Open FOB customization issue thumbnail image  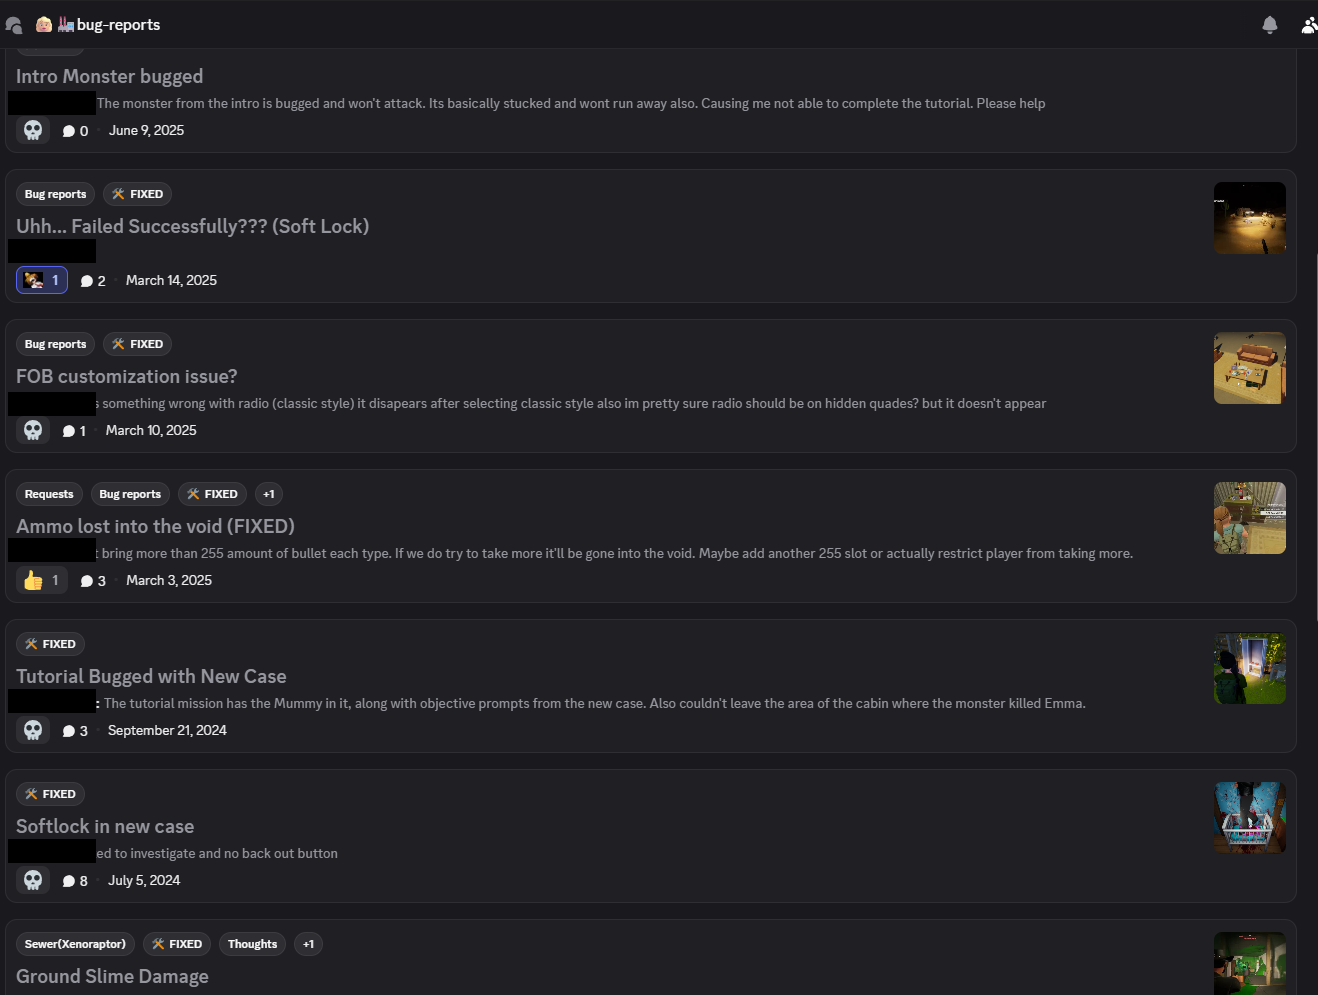point(1250,368)
